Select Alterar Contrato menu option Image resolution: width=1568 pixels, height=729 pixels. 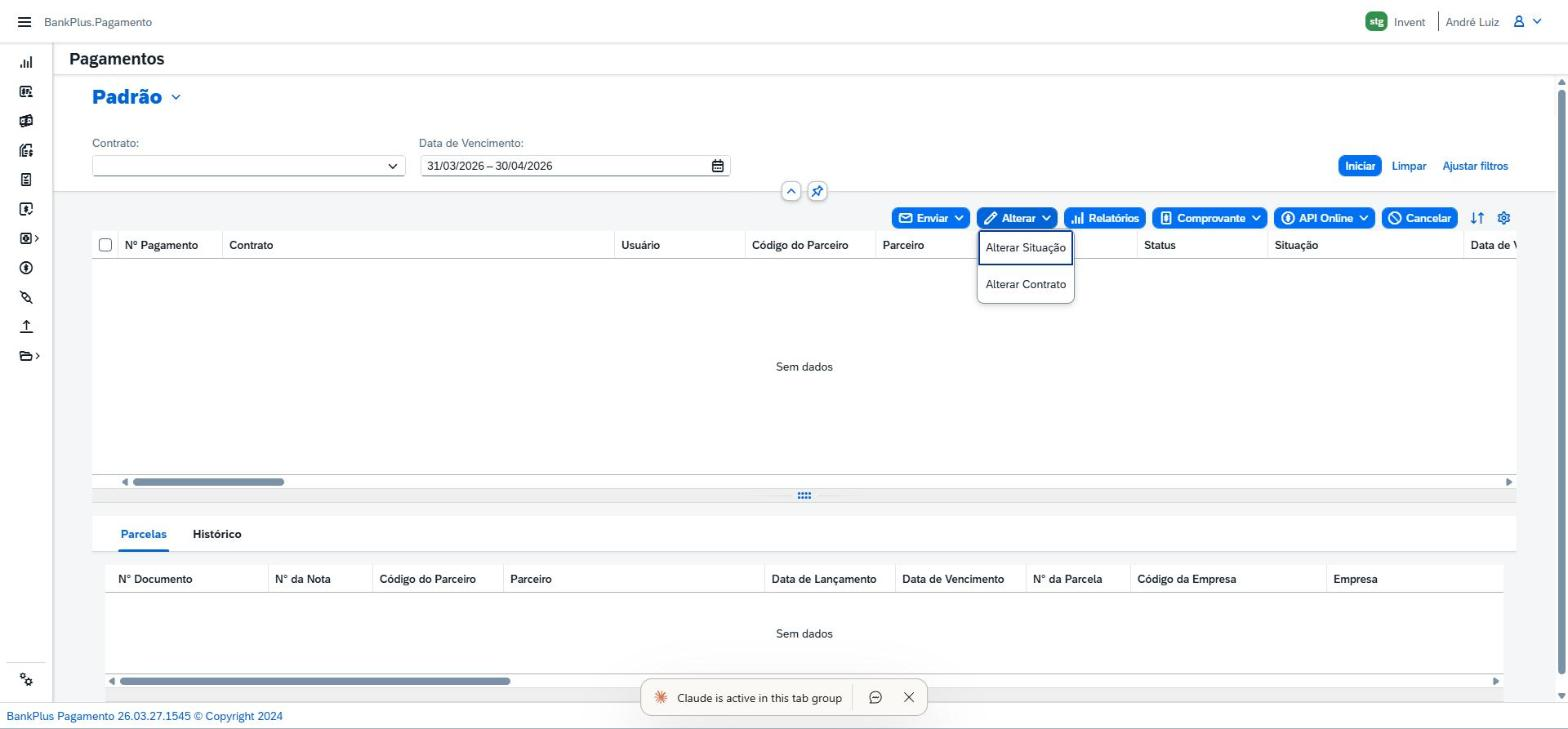(x=1025, y=284)
